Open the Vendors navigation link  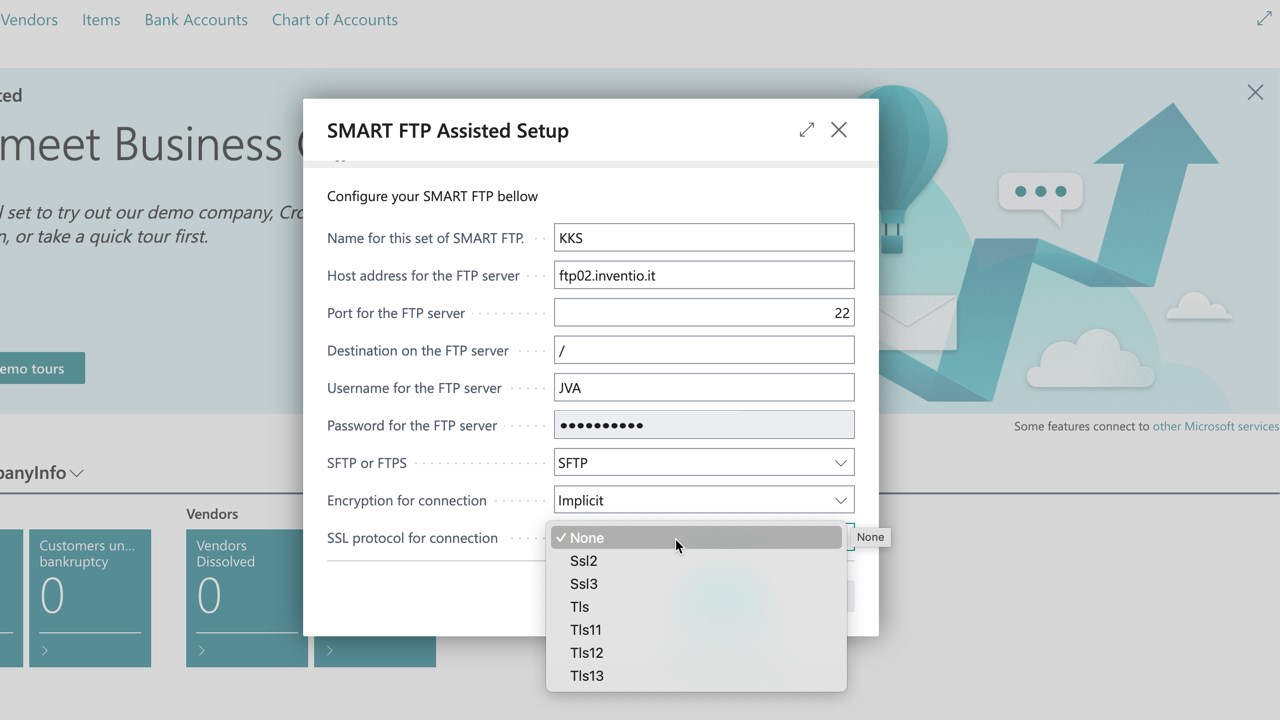(x=29, y=20)
